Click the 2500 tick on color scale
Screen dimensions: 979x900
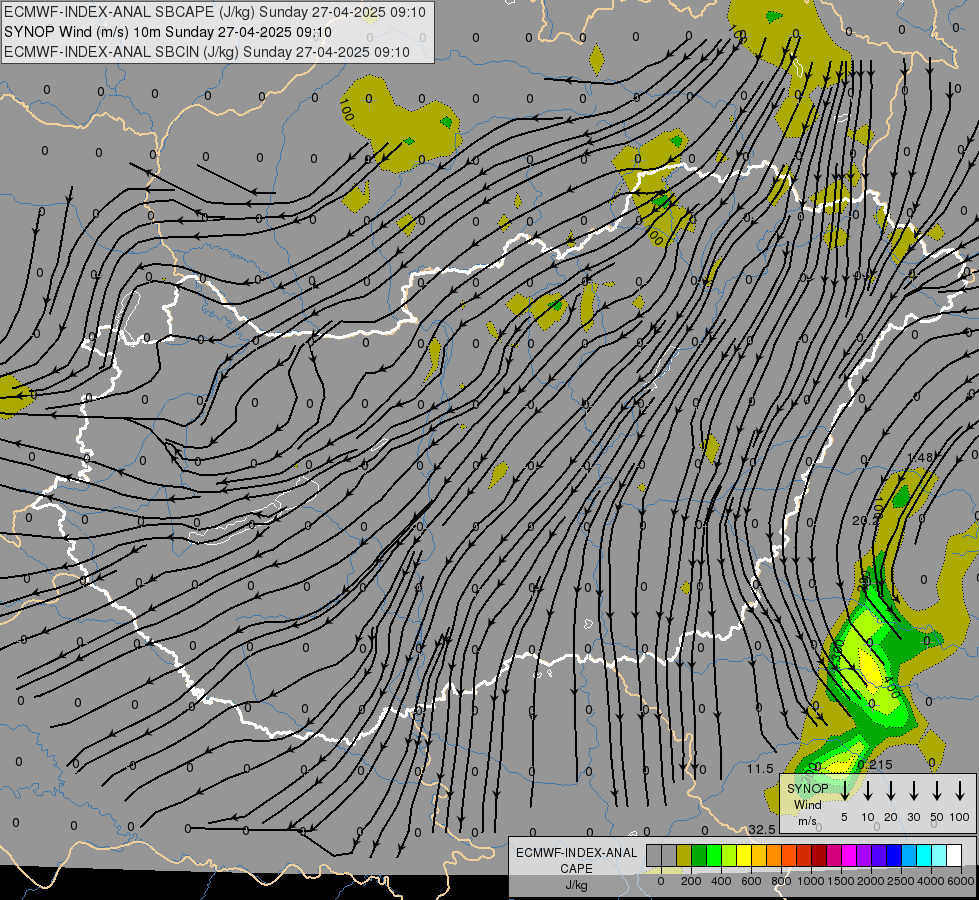click(x=901, y=881)
